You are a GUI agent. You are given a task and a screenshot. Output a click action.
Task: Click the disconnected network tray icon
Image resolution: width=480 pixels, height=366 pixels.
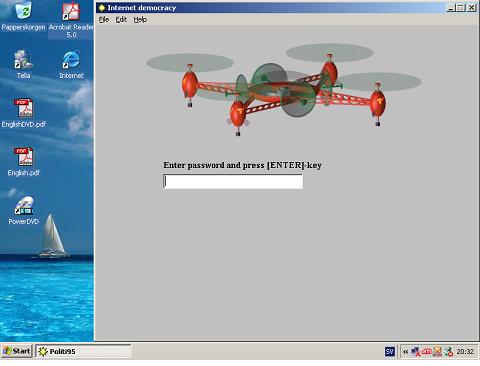(415, 351)
